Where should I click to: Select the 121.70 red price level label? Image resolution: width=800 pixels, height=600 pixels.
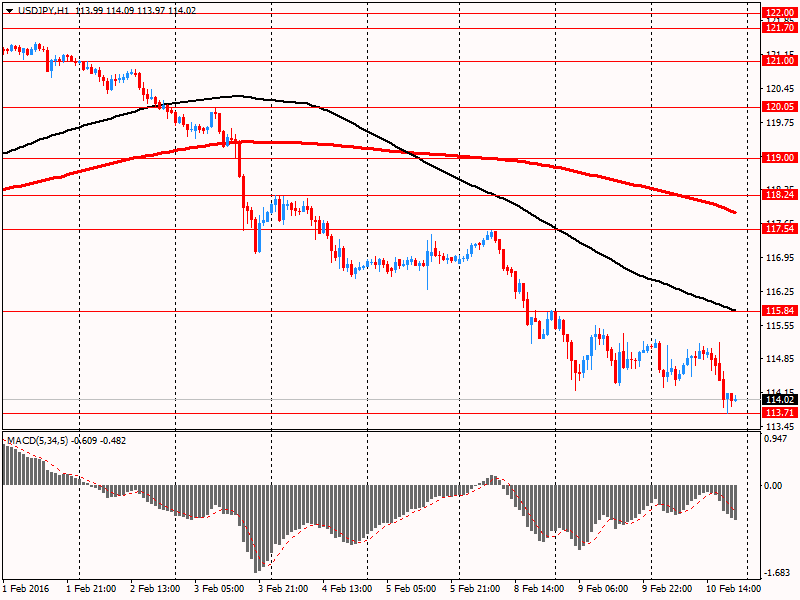tap(780, 28)
